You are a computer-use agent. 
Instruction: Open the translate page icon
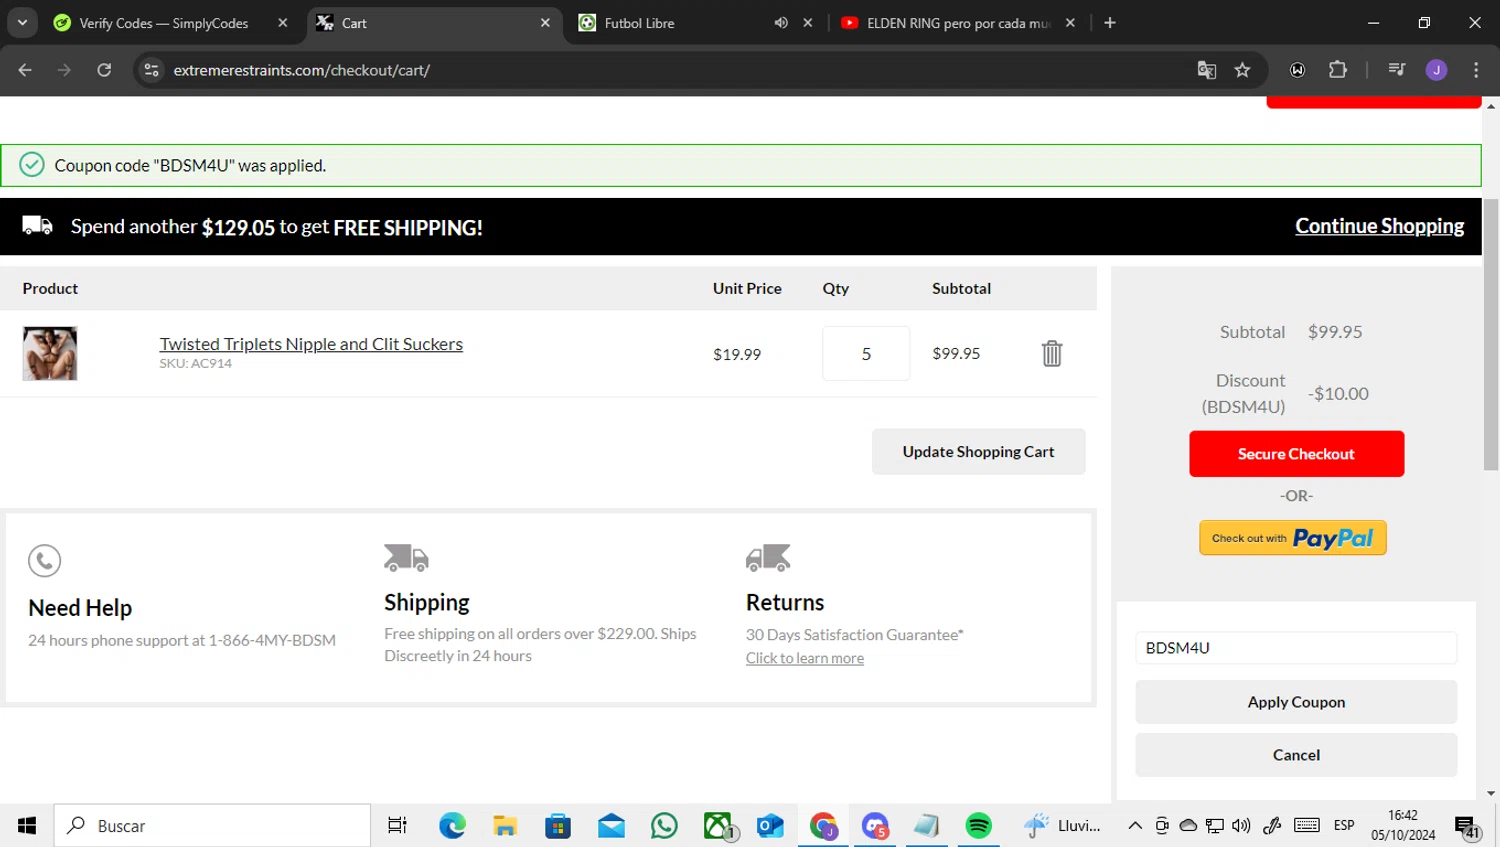tap(1207, 70)
